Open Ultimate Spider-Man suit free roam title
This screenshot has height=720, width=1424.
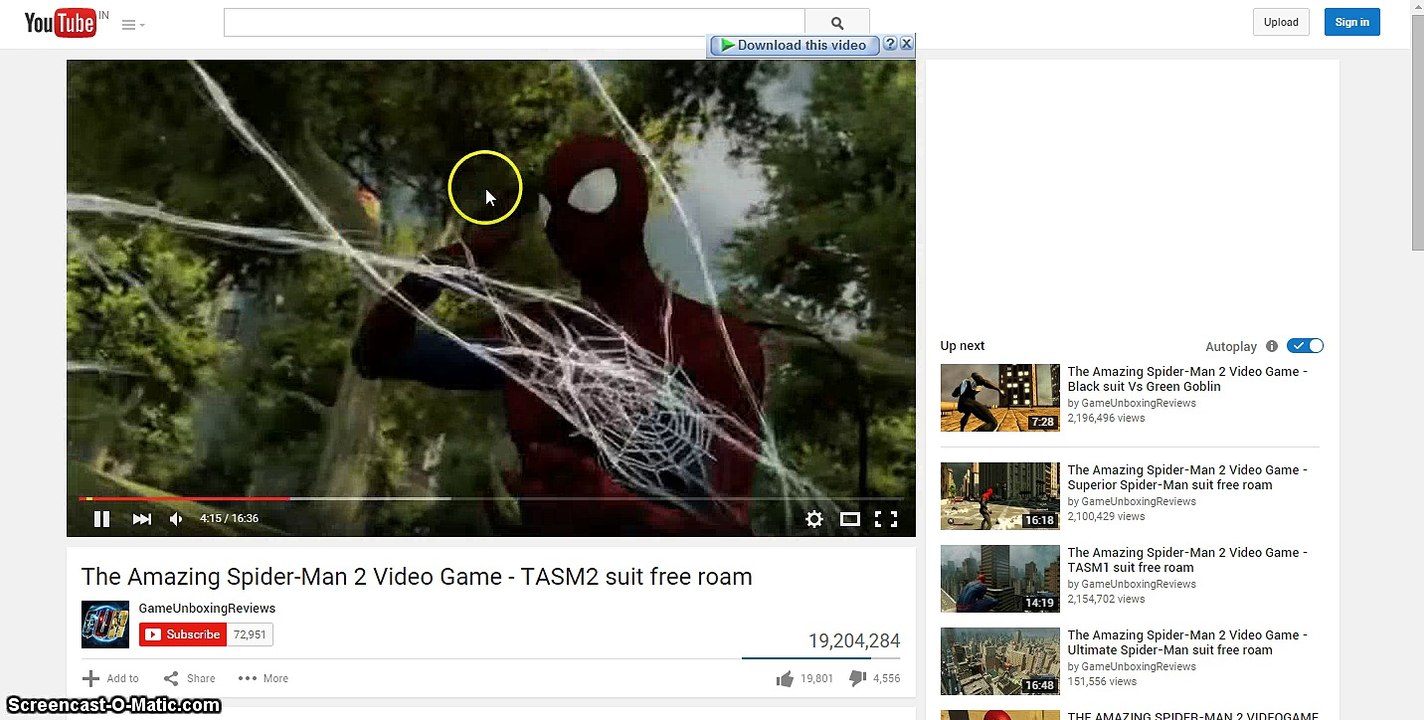1187,642
